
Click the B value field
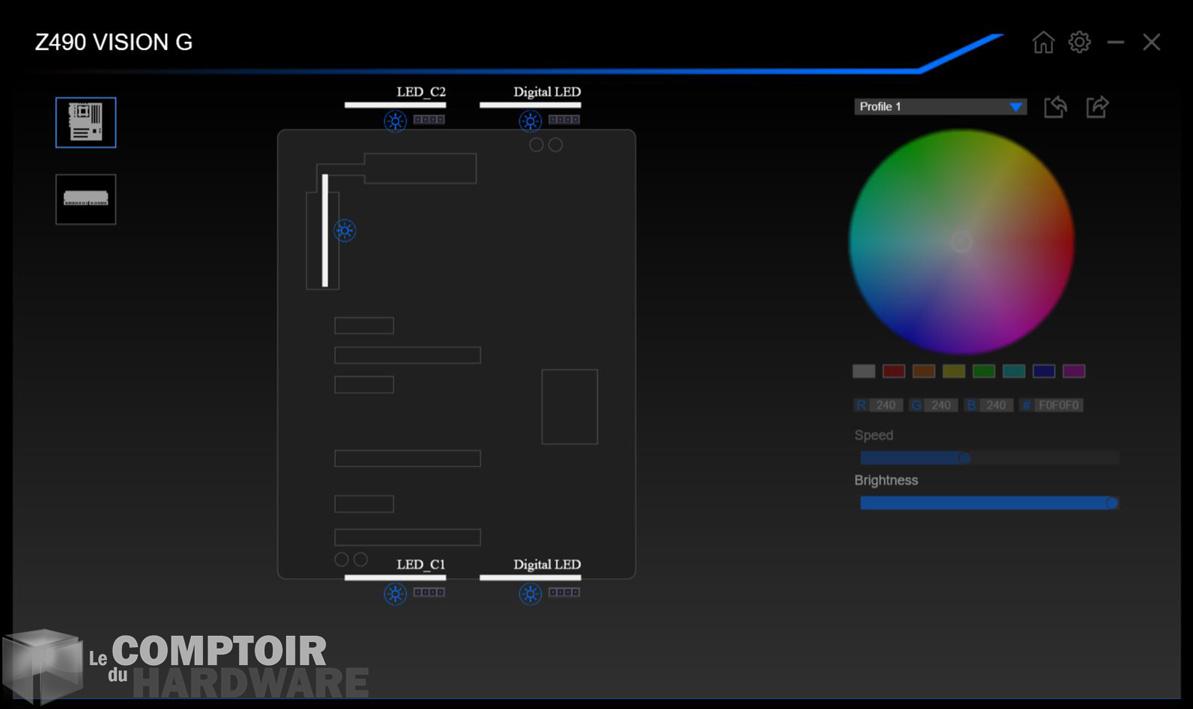996,405
